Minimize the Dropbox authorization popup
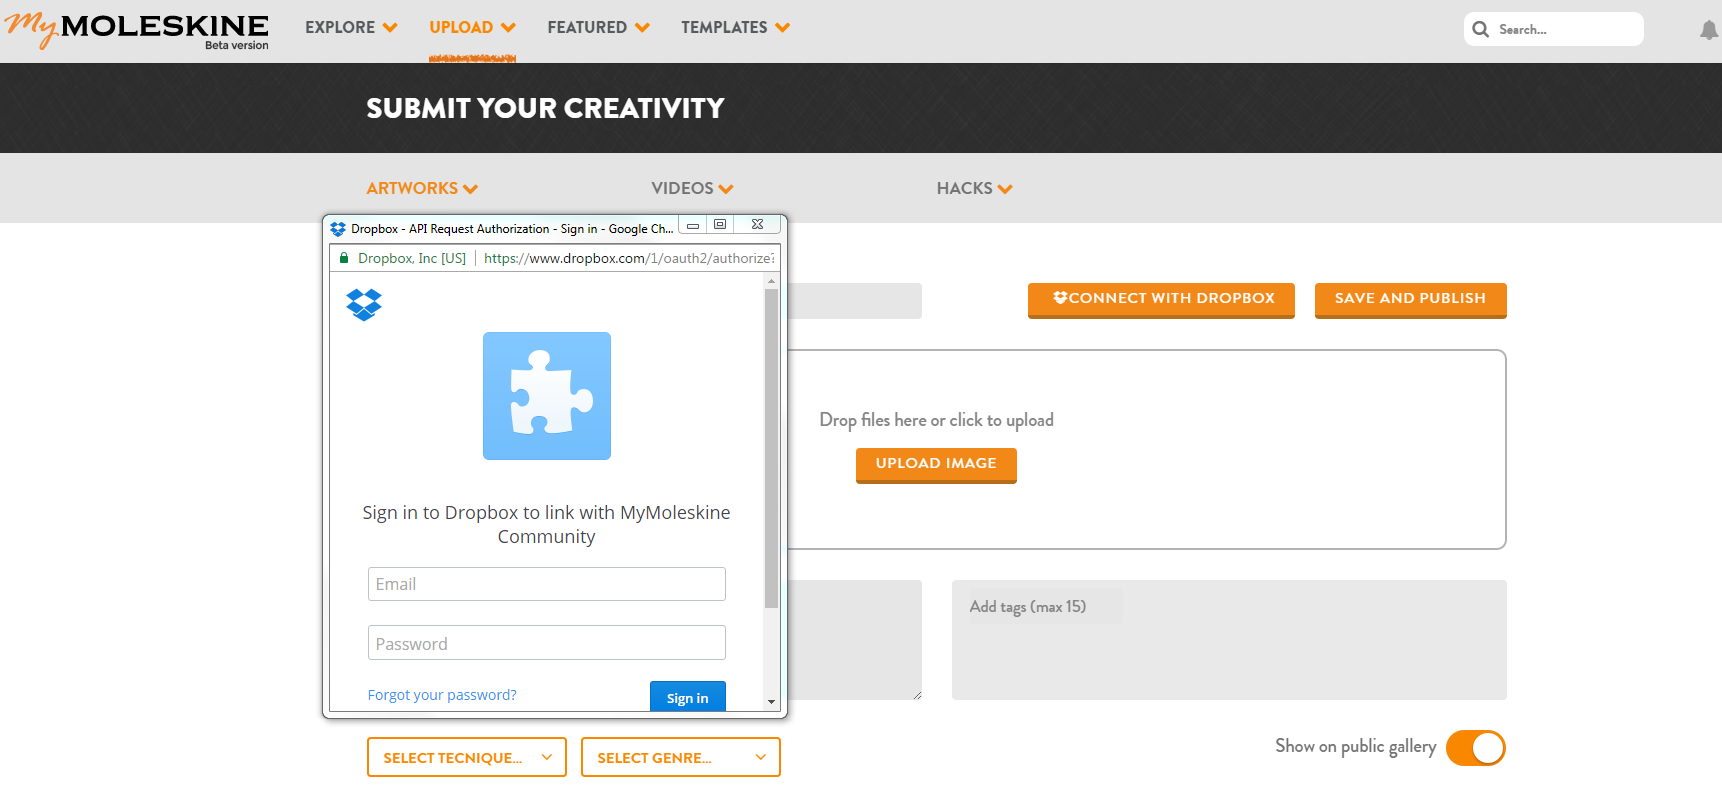This screenshot has height=797, width=1722. click(692, 225)
